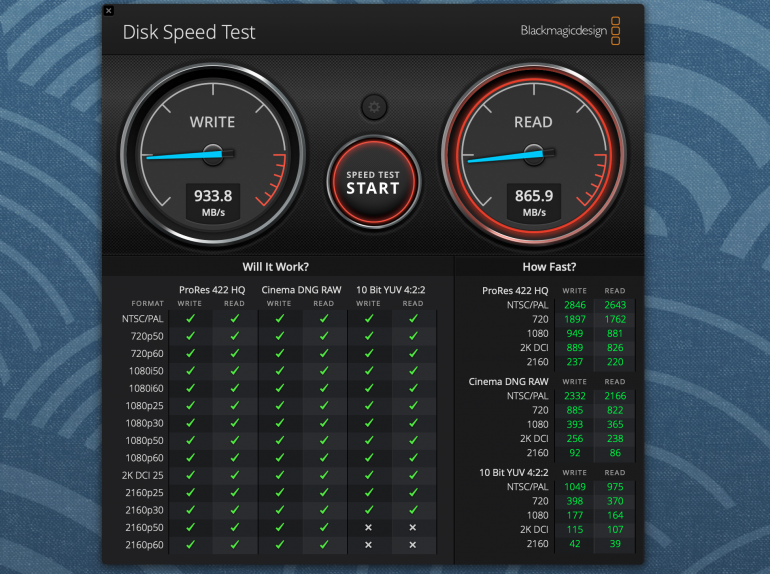
Task: Close the Disk Speed Test window
Action: [109, 11]
